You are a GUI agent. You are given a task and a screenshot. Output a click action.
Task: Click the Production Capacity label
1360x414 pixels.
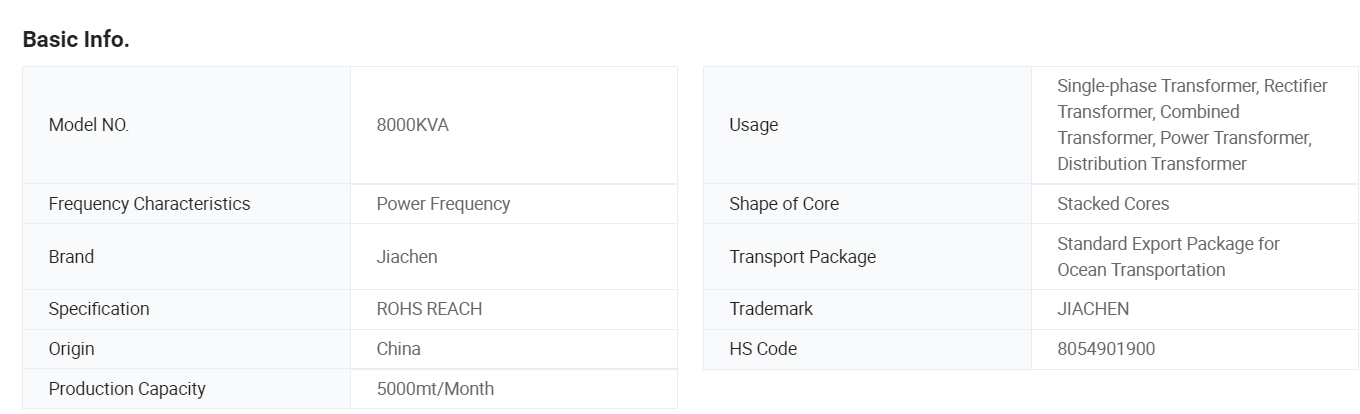[x=127, y=389]
